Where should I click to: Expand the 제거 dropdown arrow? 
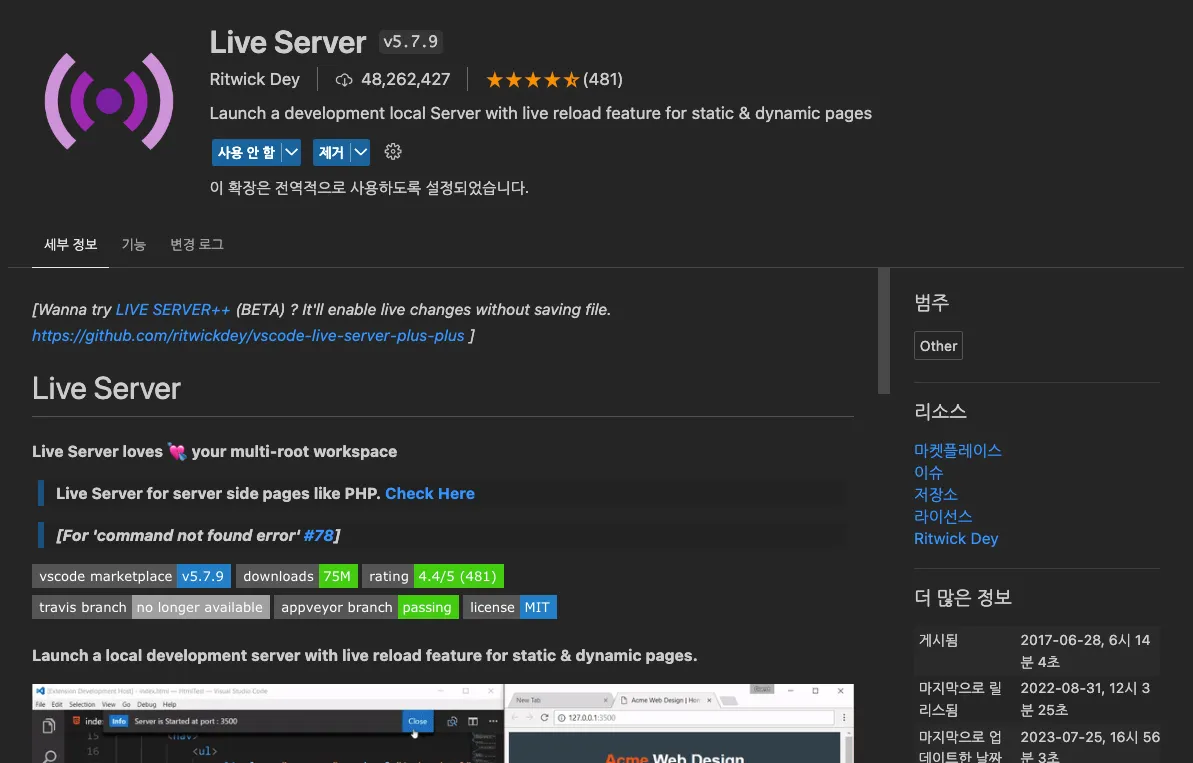(x=361, y=152)
